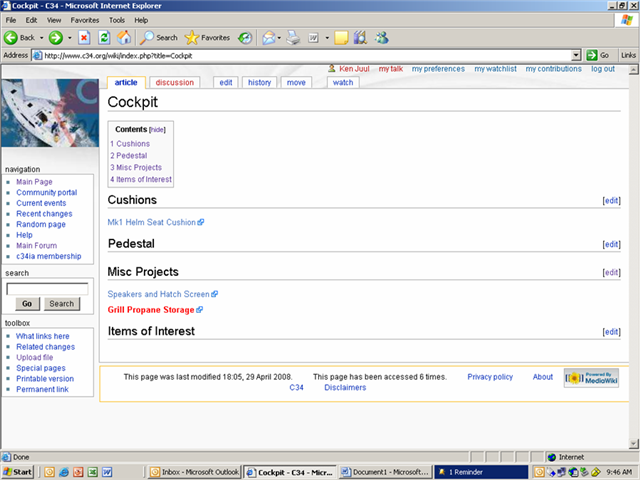Go to the browser Home page icon

(x=123, y=37)
